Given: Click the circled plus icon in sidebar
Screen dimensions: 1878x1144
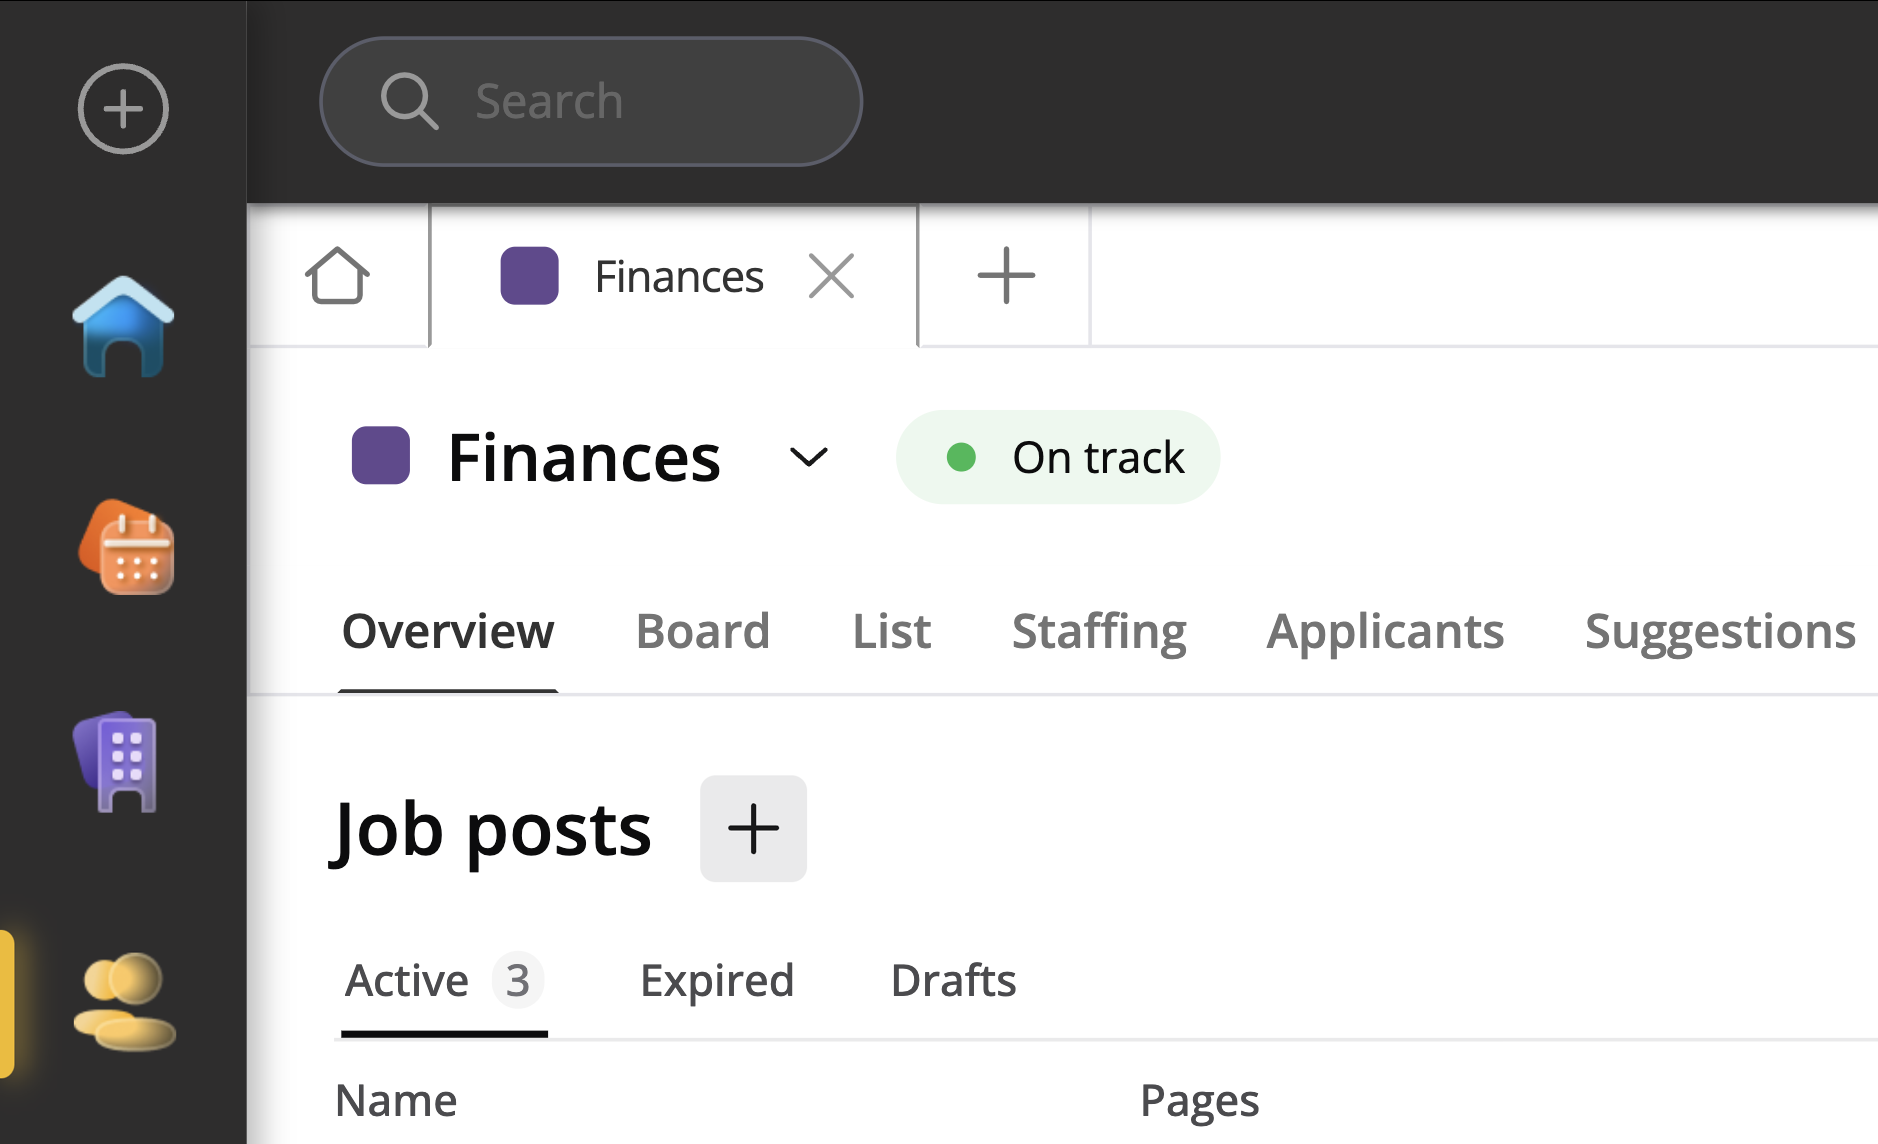Looking at the screenshot, I should tap(123, 109).
